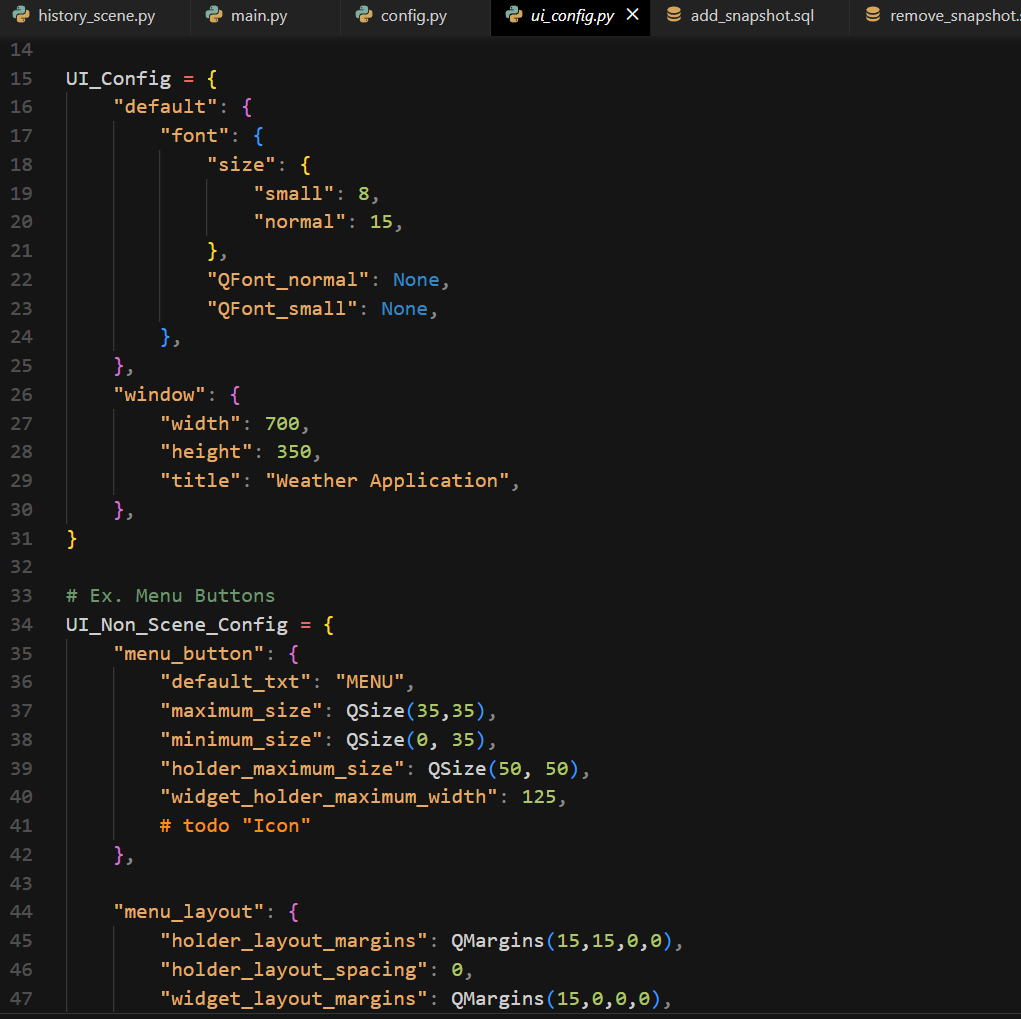The height and width of the screenshot is (1019, 1021).
Task: Click the database icon on add_snapshot.sql tab
Action: 673,16
